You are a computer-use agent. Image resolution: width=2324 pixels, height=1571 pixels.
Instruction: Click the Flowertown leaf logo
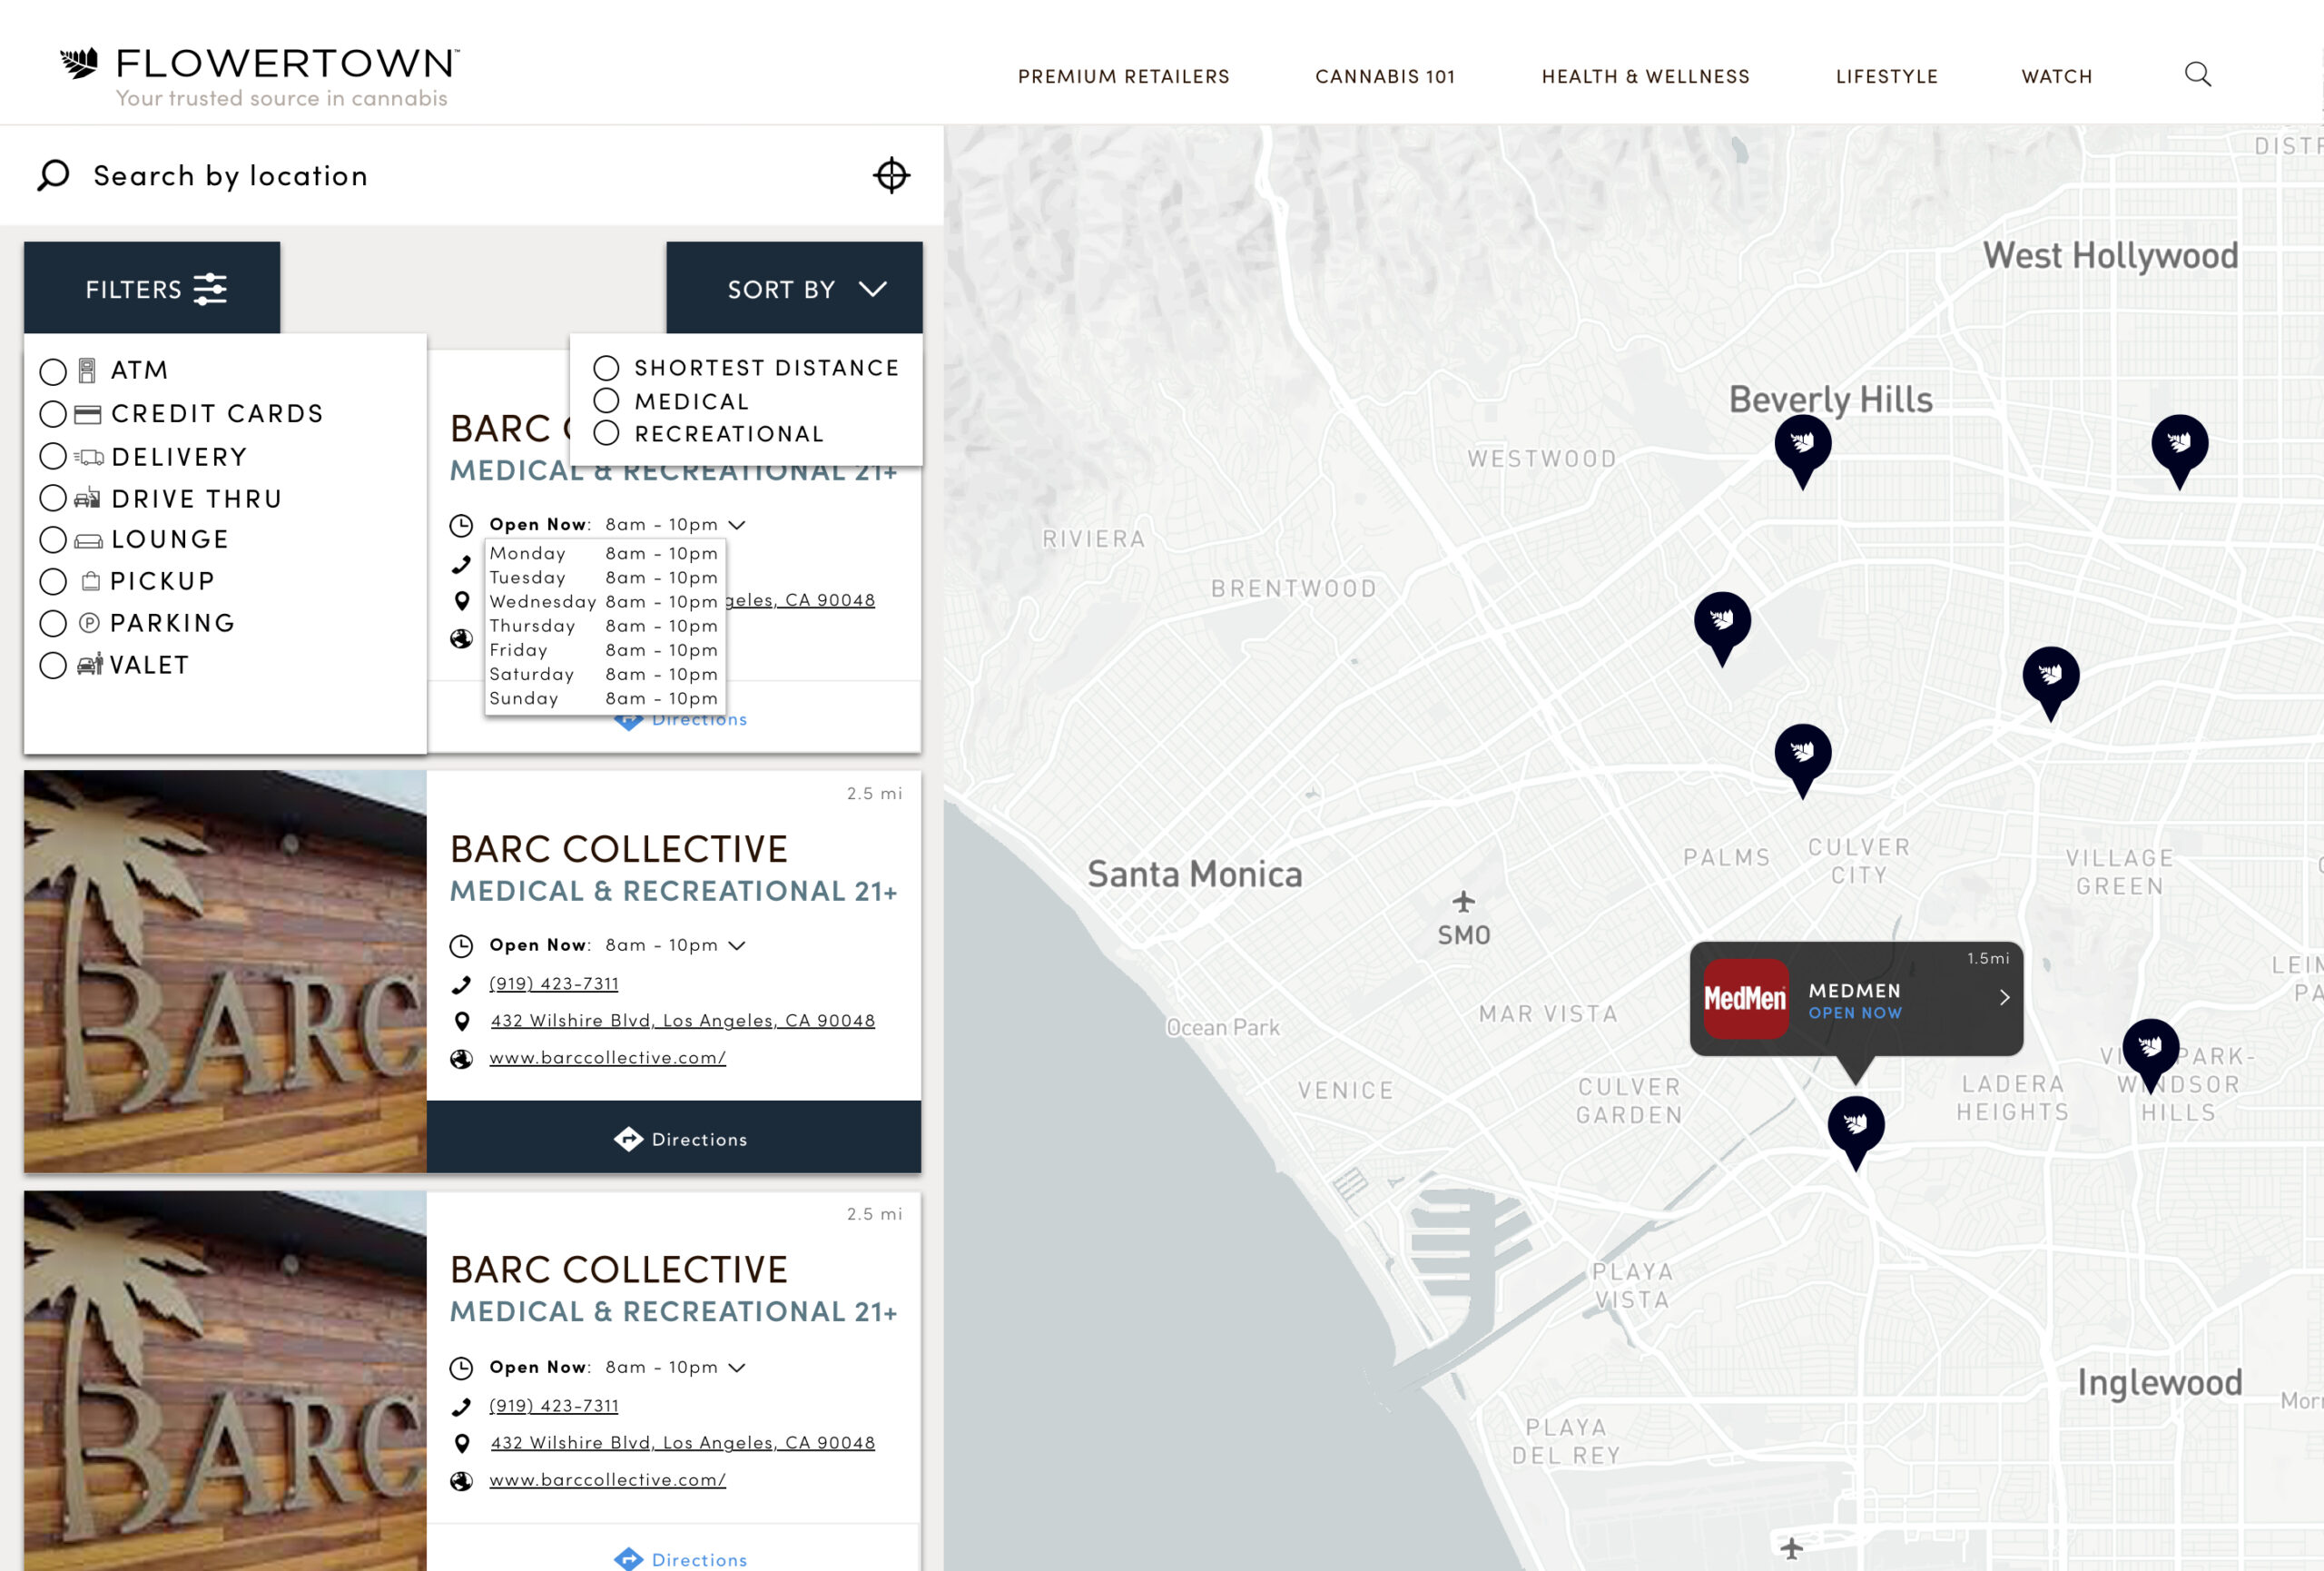(x=80, y=63)
